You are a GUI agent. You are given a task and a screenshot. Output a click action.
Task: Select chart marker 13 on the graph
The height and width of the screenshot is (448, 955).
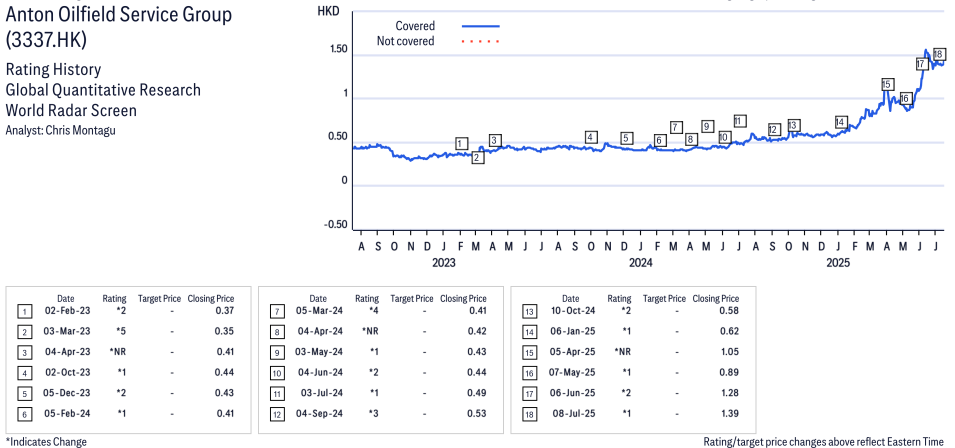coord(792,125)
